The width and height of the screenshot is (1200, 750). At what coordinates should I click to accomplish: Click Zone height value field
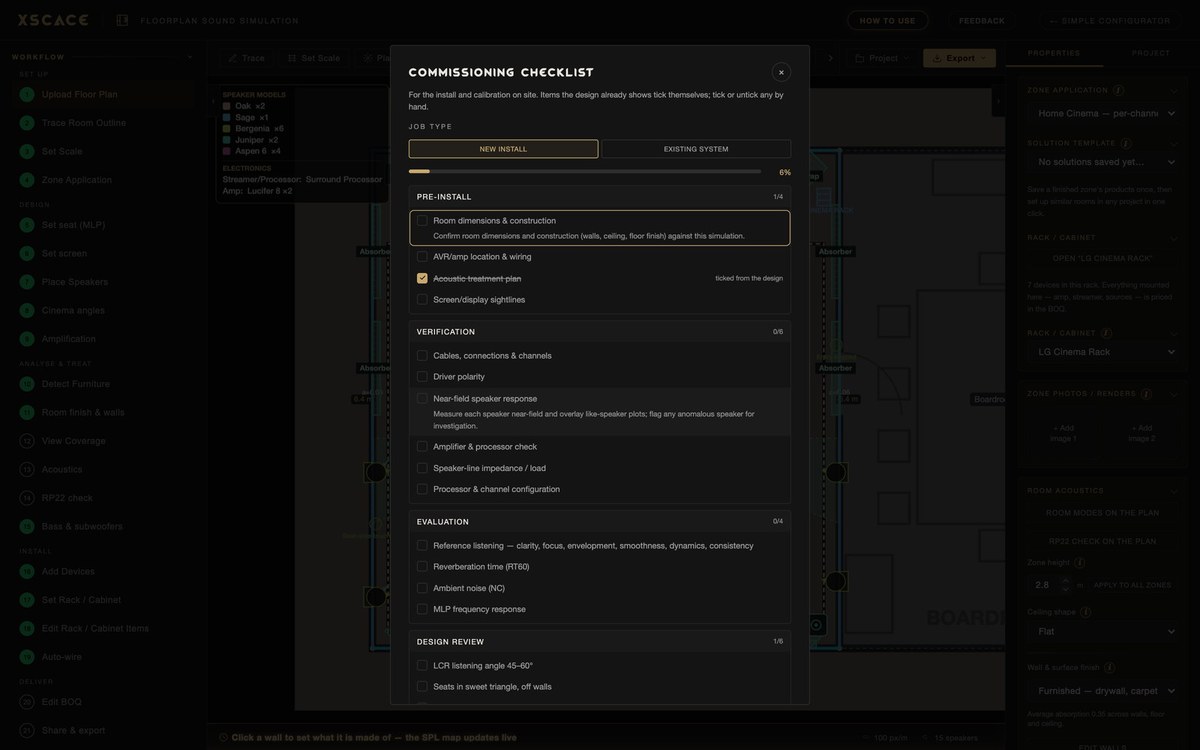pyautogui.click(x=1043, y=585)
